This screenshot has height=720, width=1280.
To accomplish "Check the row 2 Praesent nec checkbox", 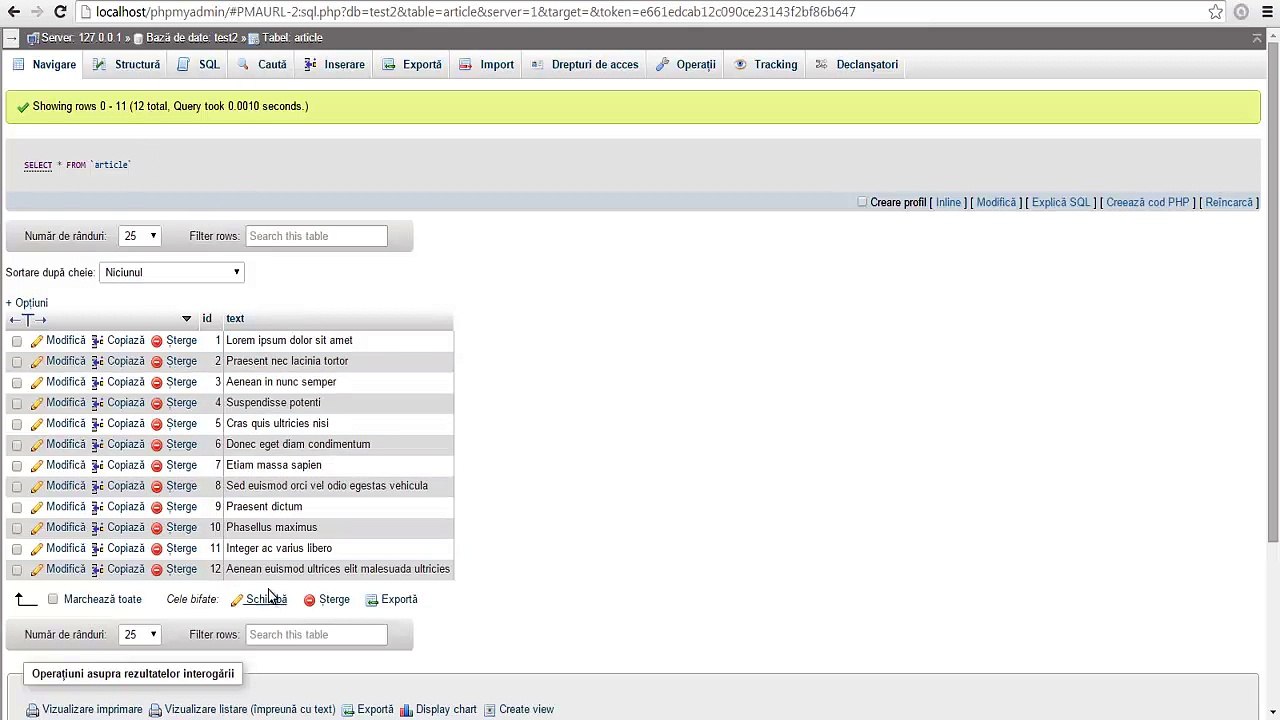I will 17,362.
